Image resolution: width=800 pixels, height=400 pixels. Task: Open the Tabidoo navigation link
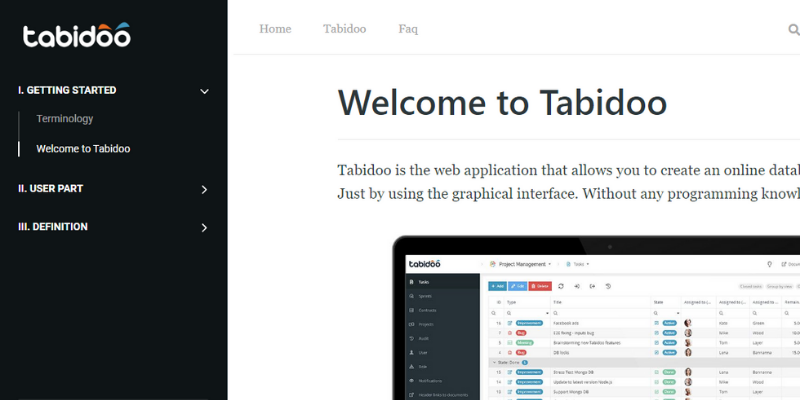(x=344, y=29)
